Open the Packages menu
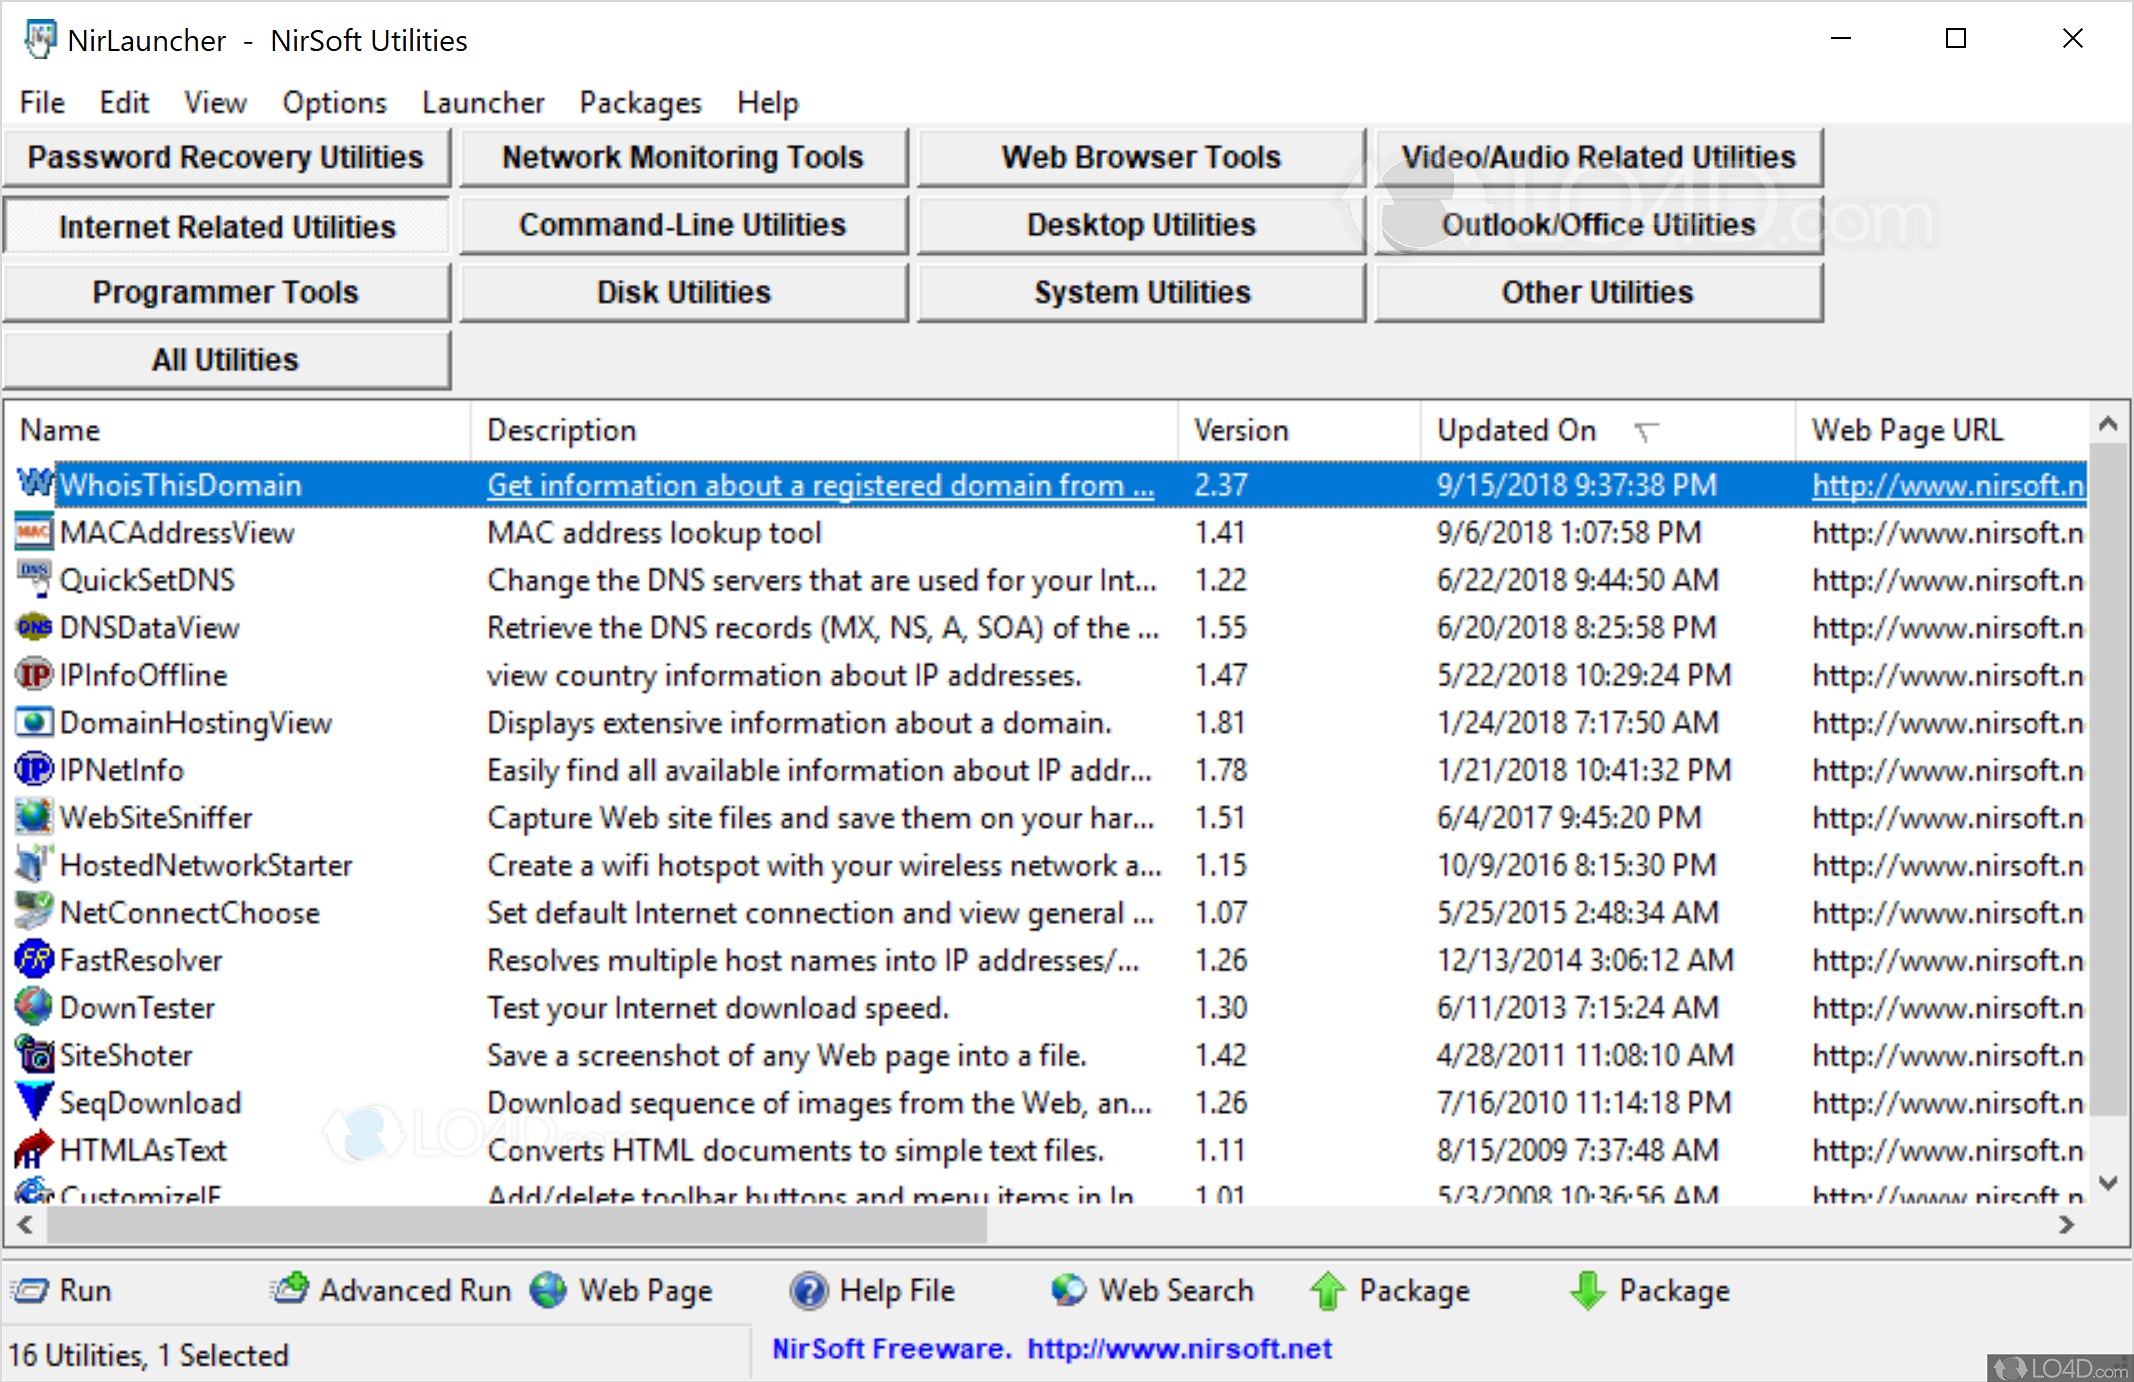Screen dimensions: 2134x1382 coord(640,102)
